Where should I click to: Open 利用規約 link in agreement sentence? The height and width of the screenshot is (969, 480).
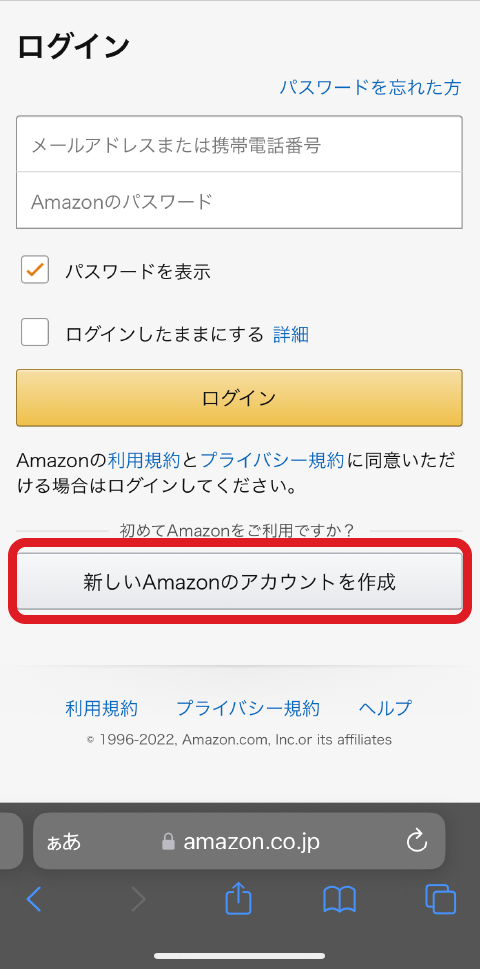pyautogui.click(x=144, y=460)
